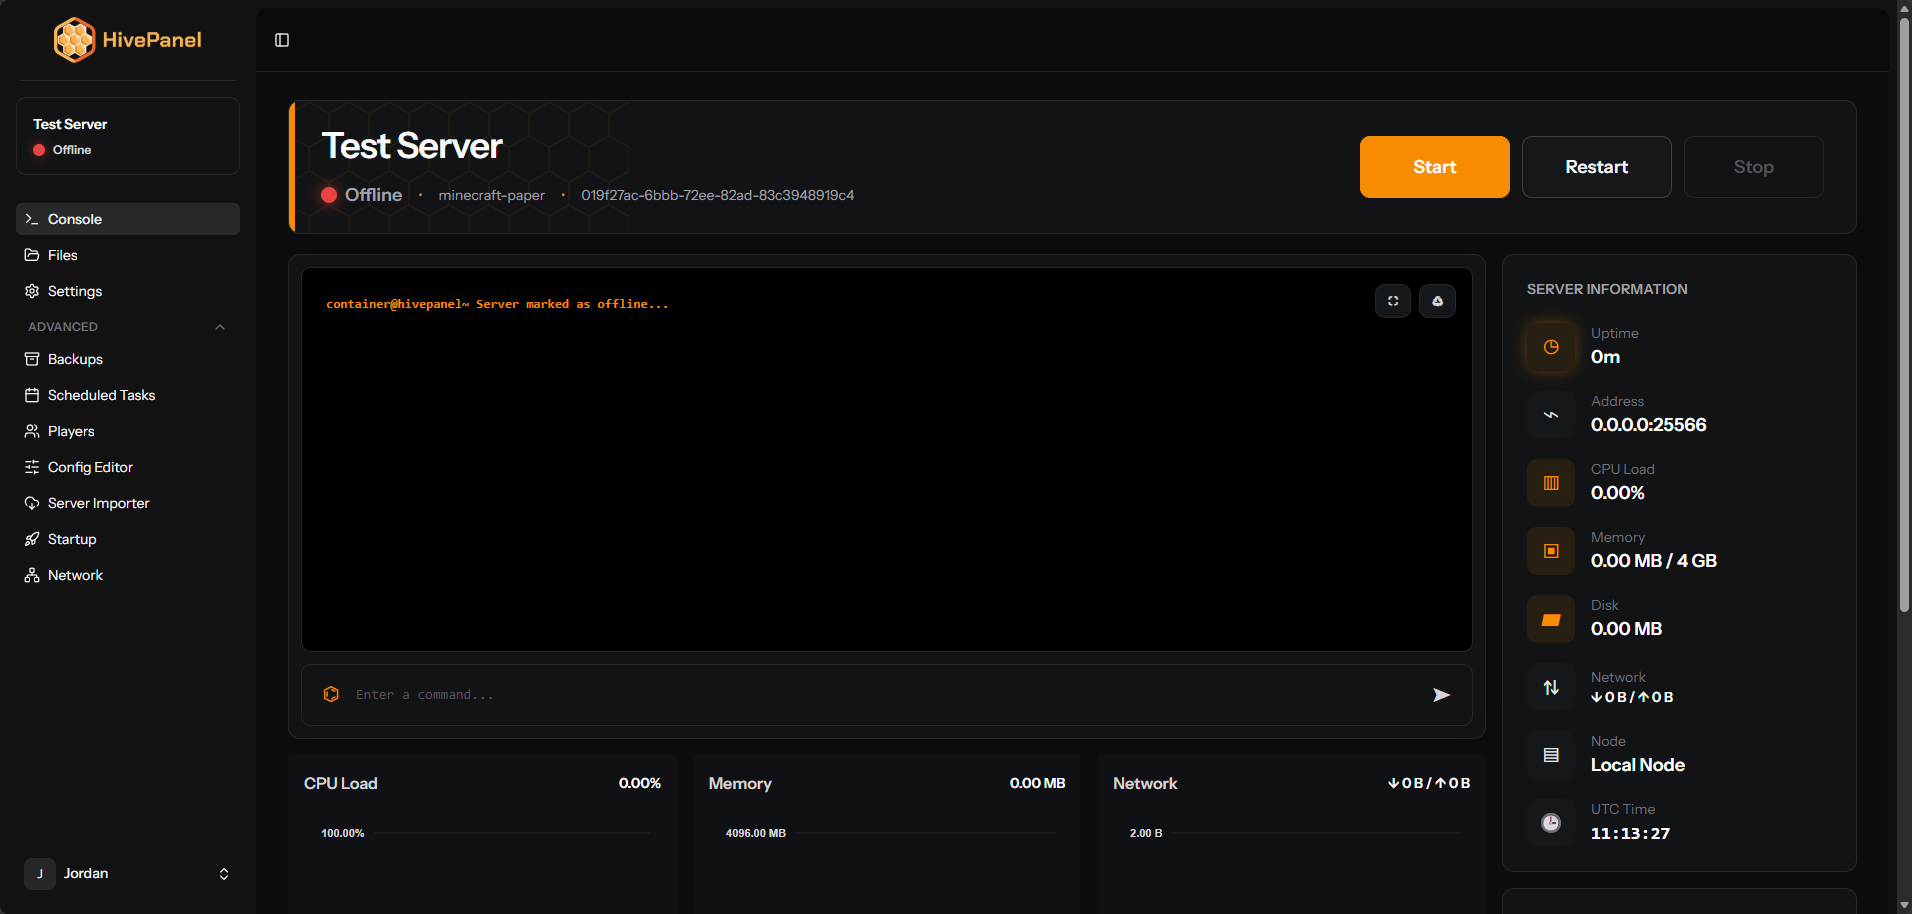Open the Players page
The height and width of the screenshot is (914, 1912).
point(128,431)
